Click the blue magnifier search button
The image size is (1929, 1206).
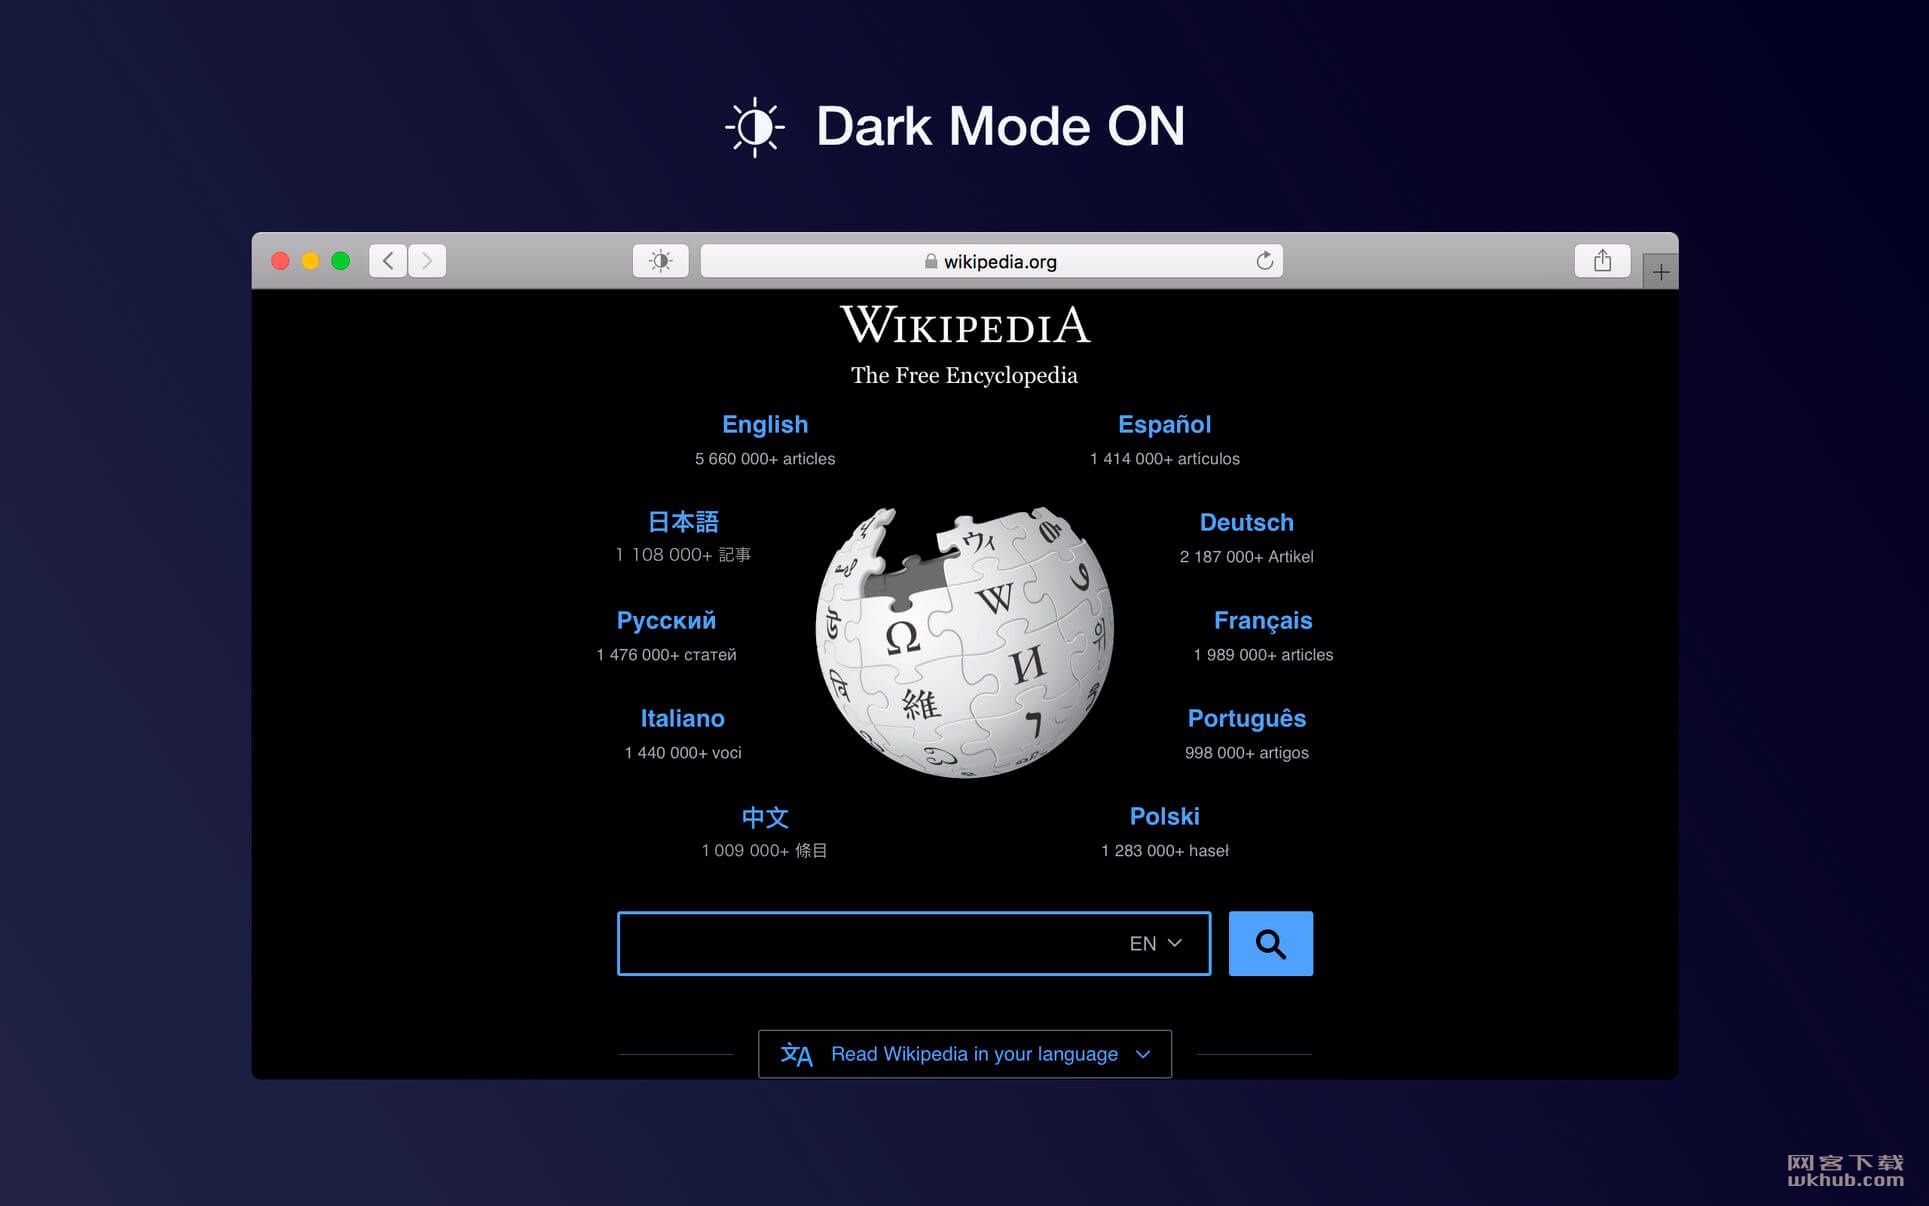tap(1270, 943)
